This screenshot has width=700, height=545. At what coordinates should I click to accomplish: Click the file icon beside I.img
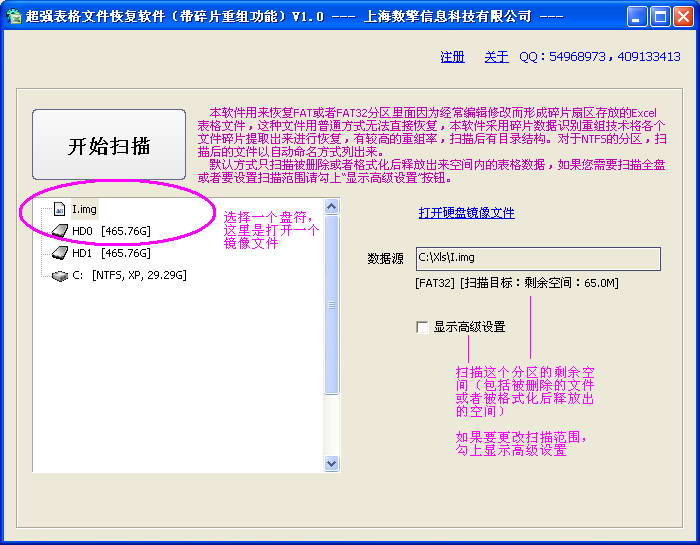pos(60,209)
